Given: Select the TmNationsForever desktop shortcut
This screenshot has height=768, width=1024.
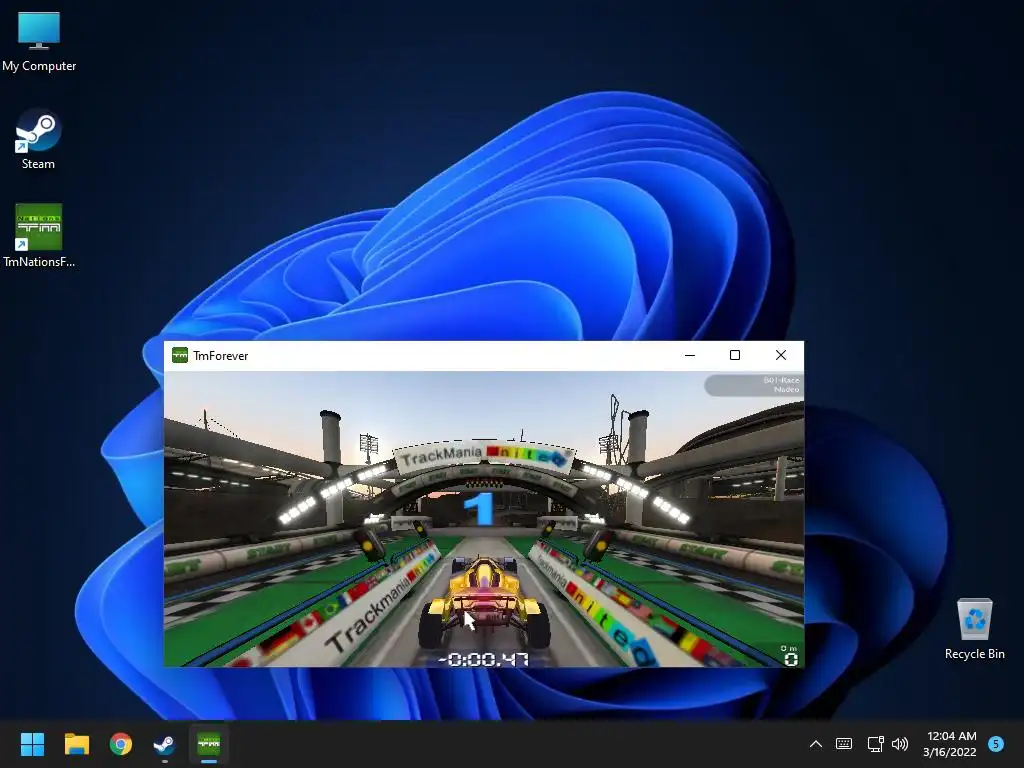Looking at the screenshot, I should tap(39, 235).
